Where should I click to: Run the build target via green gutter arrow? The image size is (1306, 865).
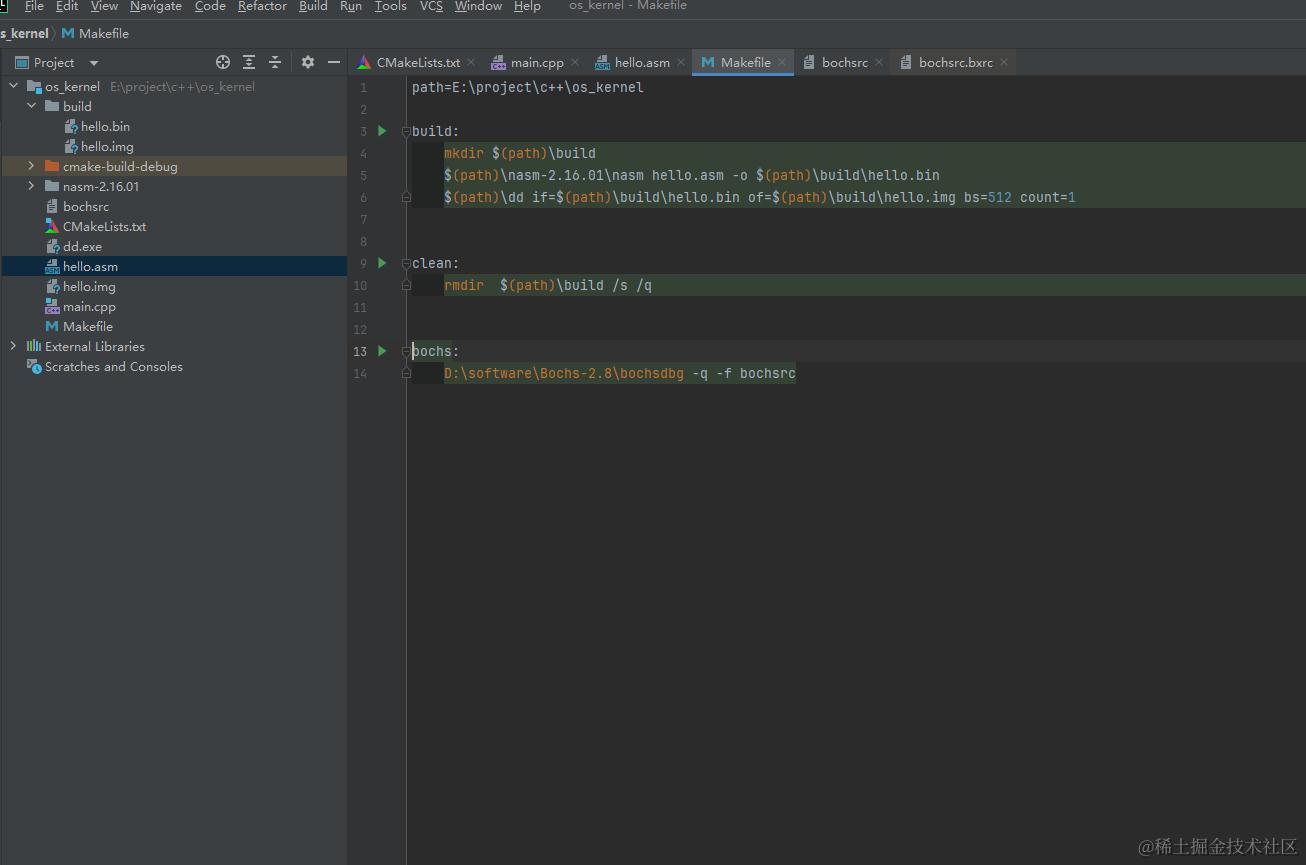pos(381,130)
